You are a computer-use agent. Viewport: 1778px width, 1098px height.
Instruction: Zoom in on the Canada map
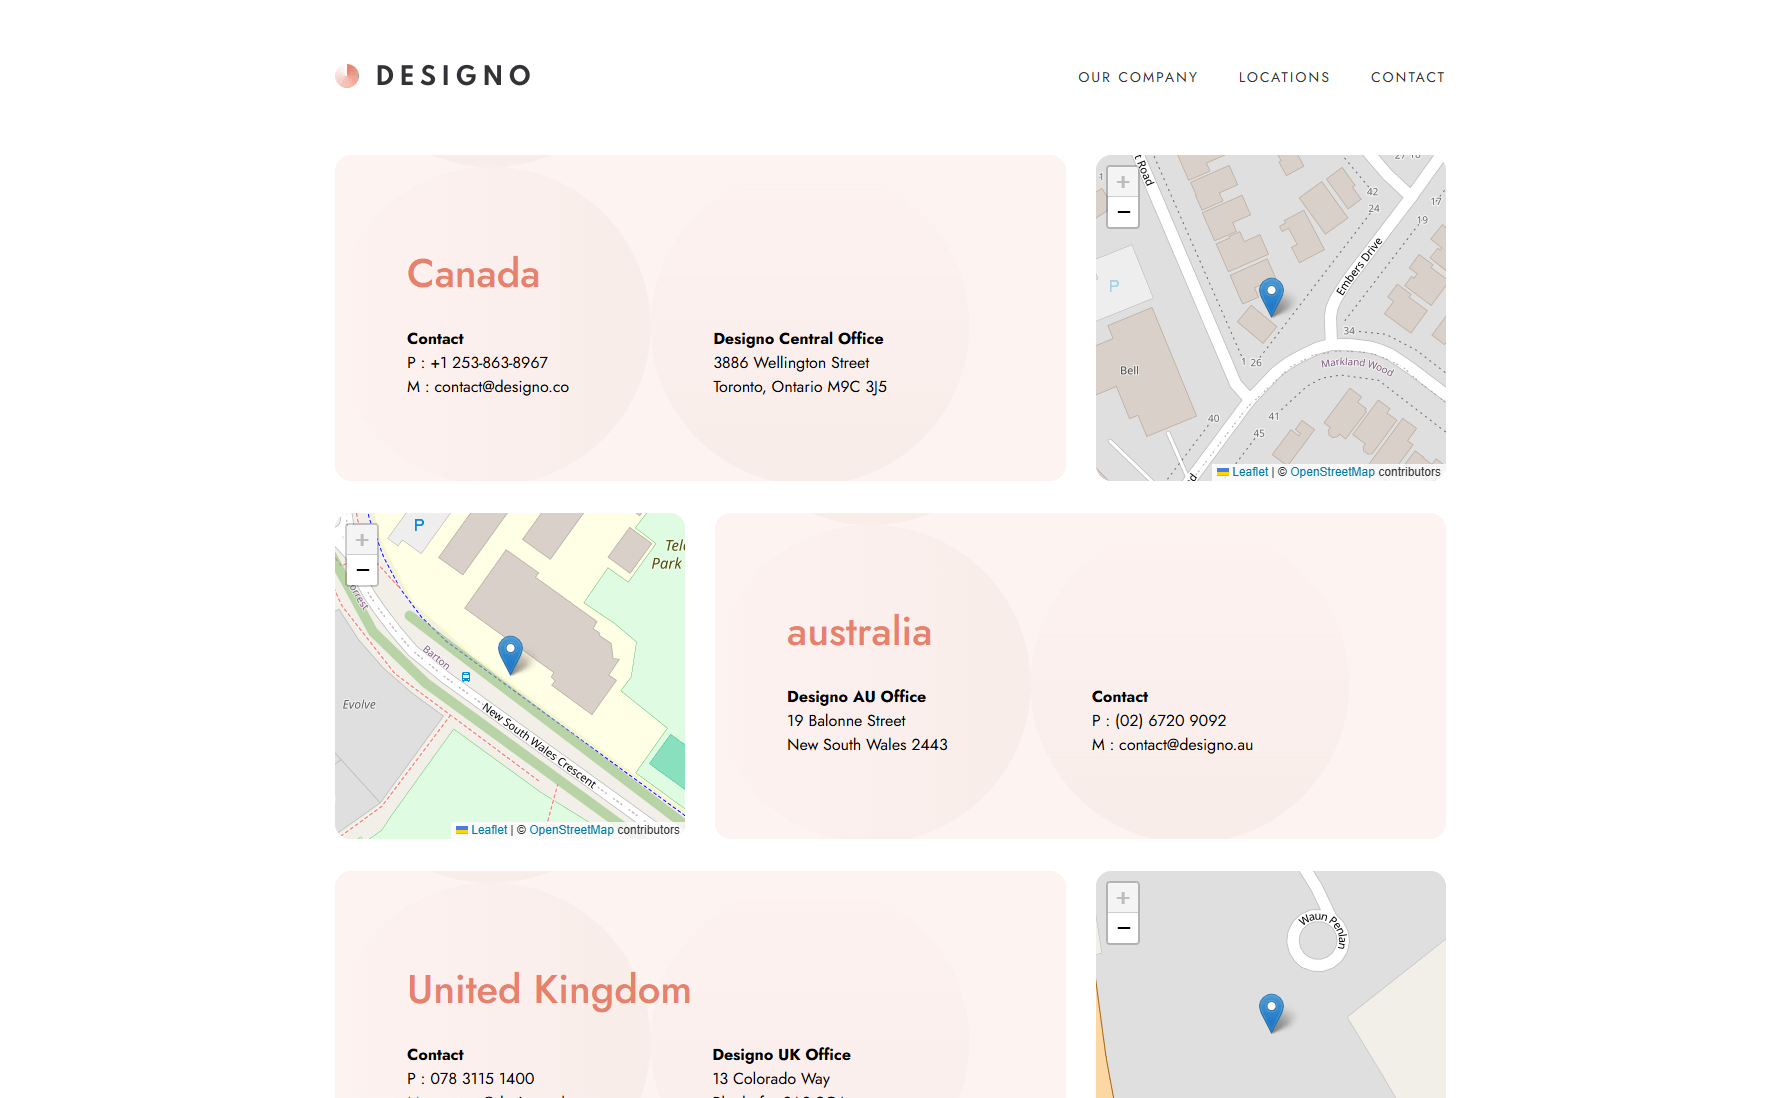coord(1123,182)
